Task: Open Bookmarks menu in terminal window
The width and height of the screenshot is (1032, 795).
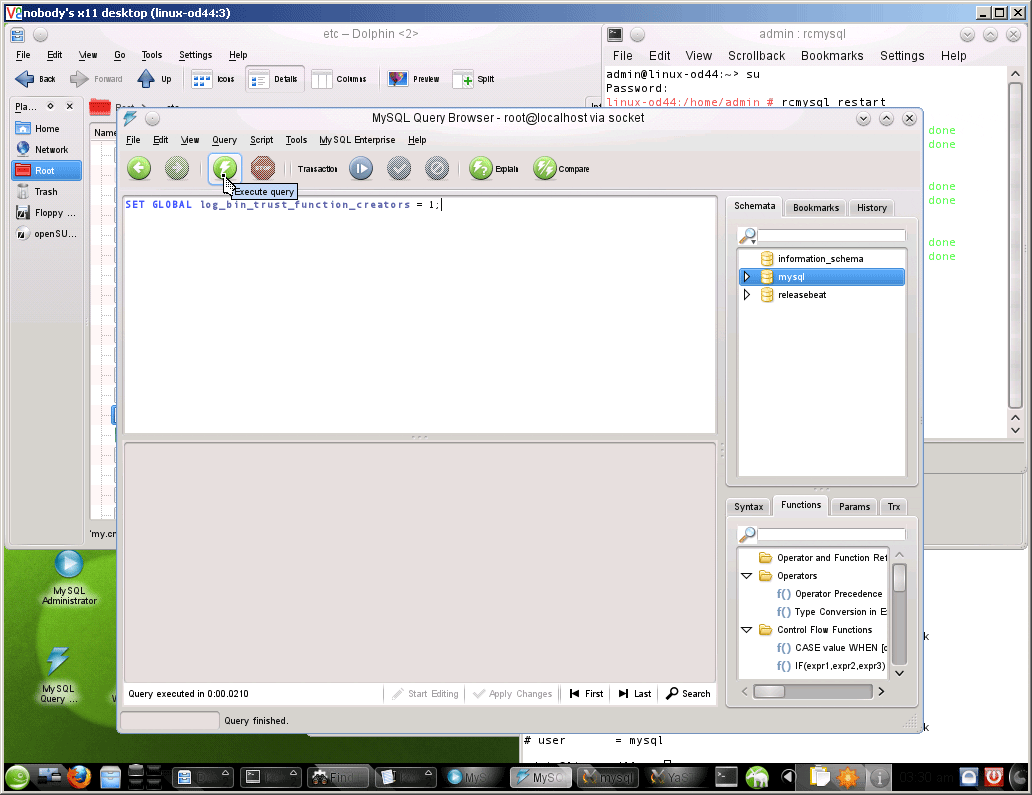Action: click(832, 56)
